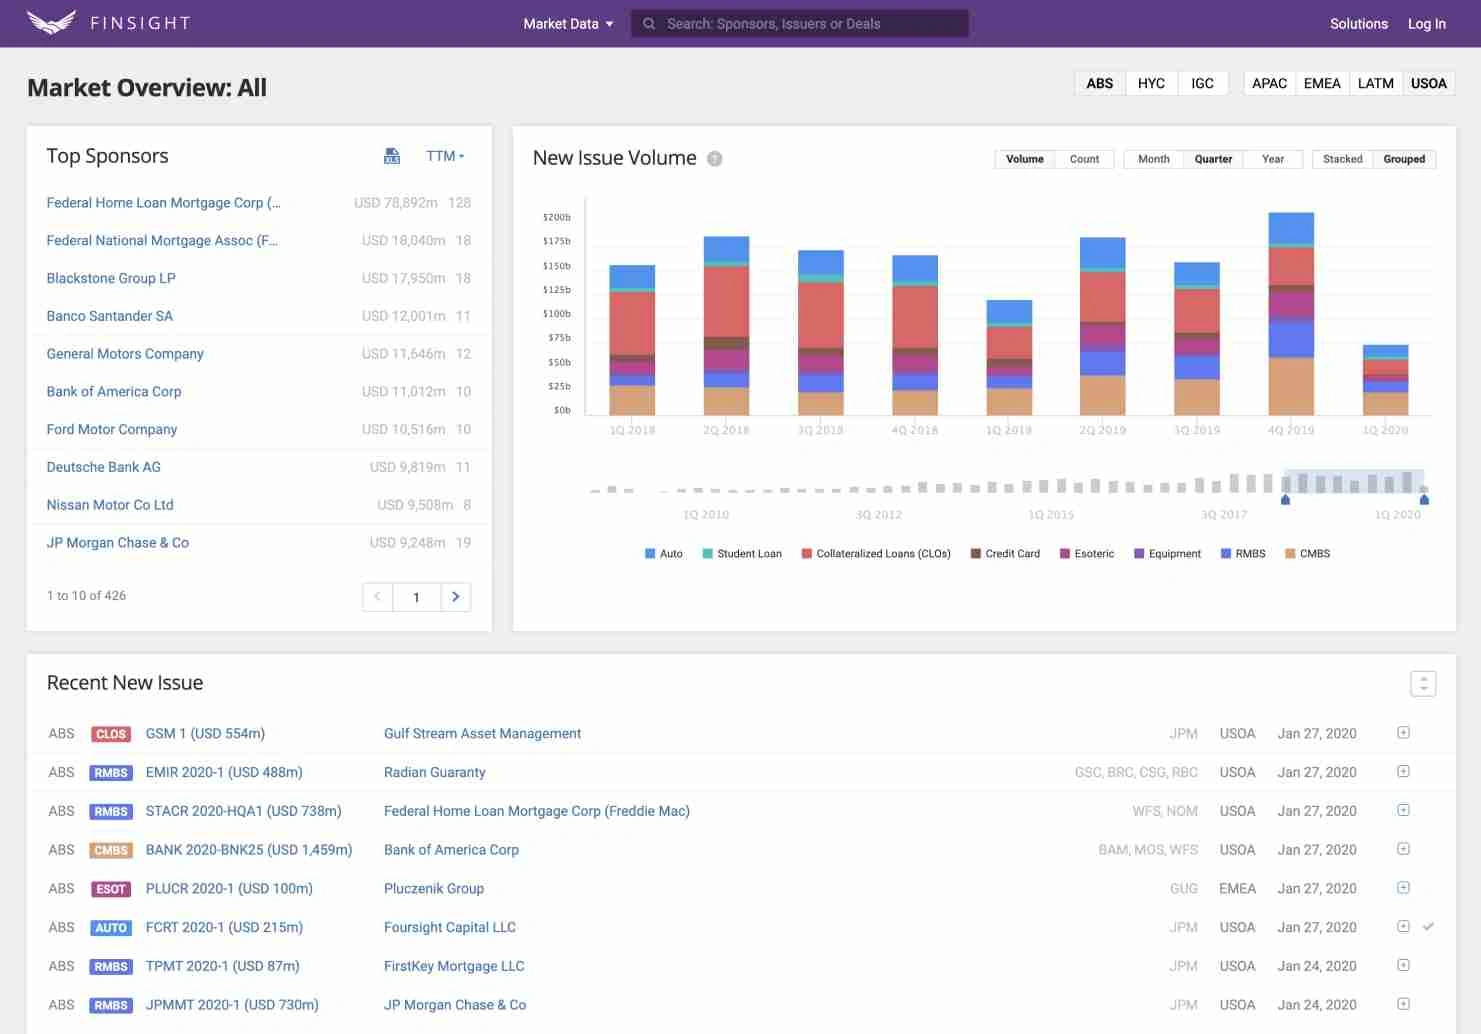The width and height of the screenshot is (1481, 1034).
Task: Toggle chart to Count mode
Action: 1084,159
